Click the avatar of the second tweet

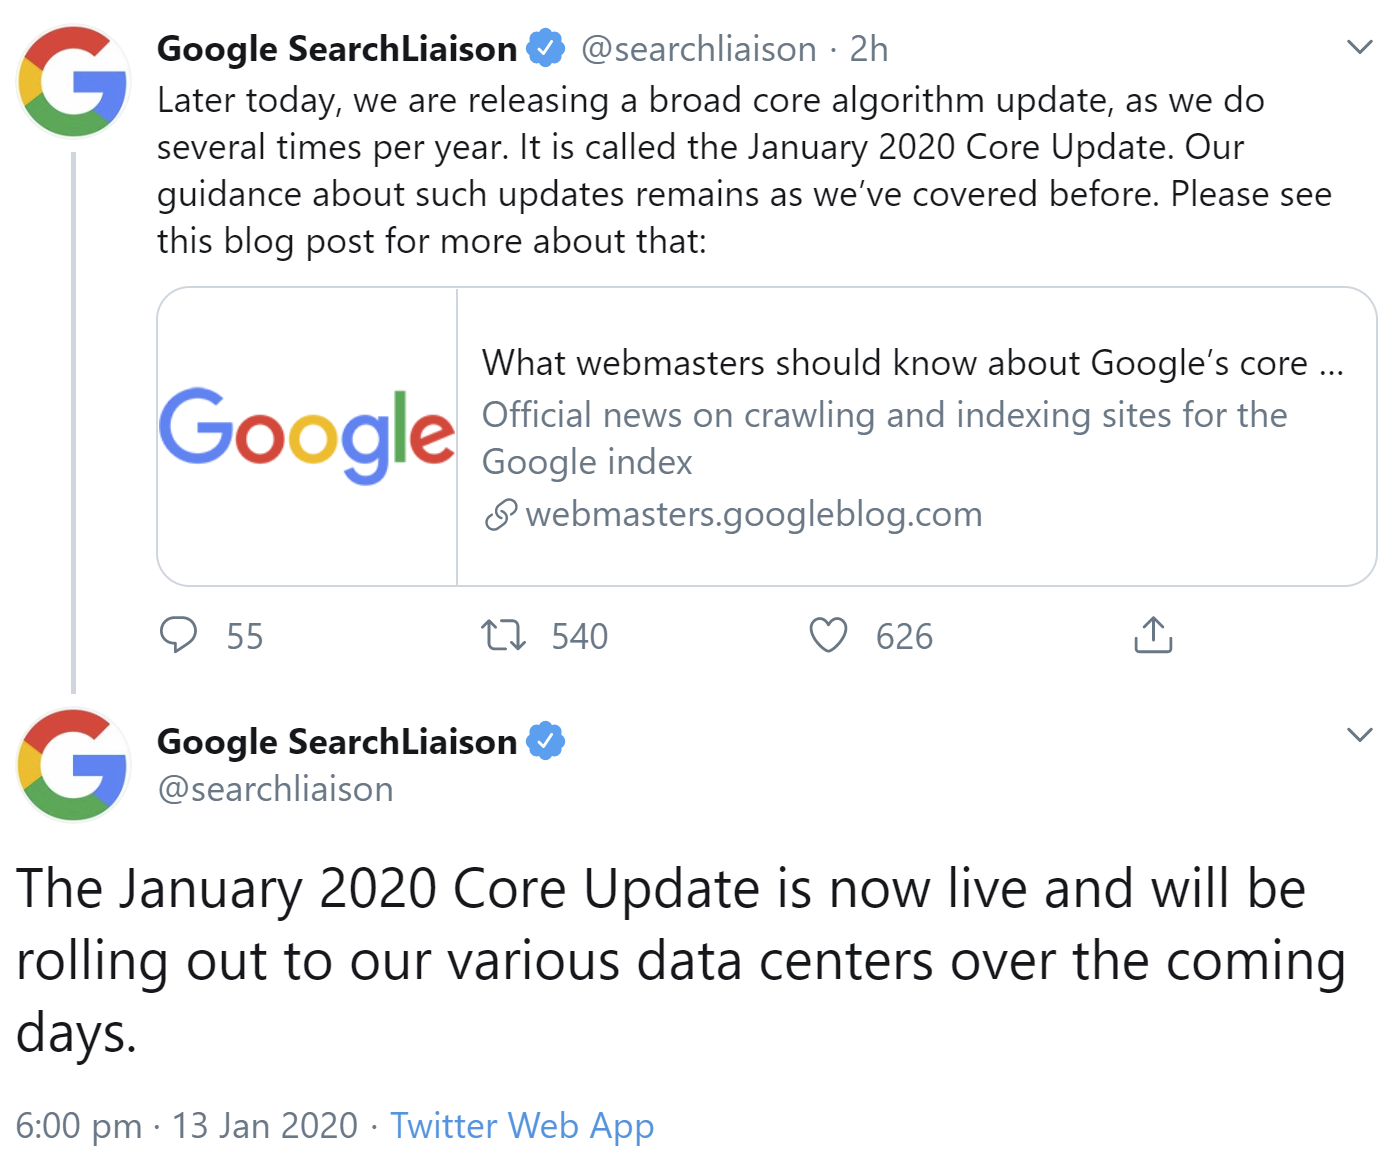click(x=72, y=765)
